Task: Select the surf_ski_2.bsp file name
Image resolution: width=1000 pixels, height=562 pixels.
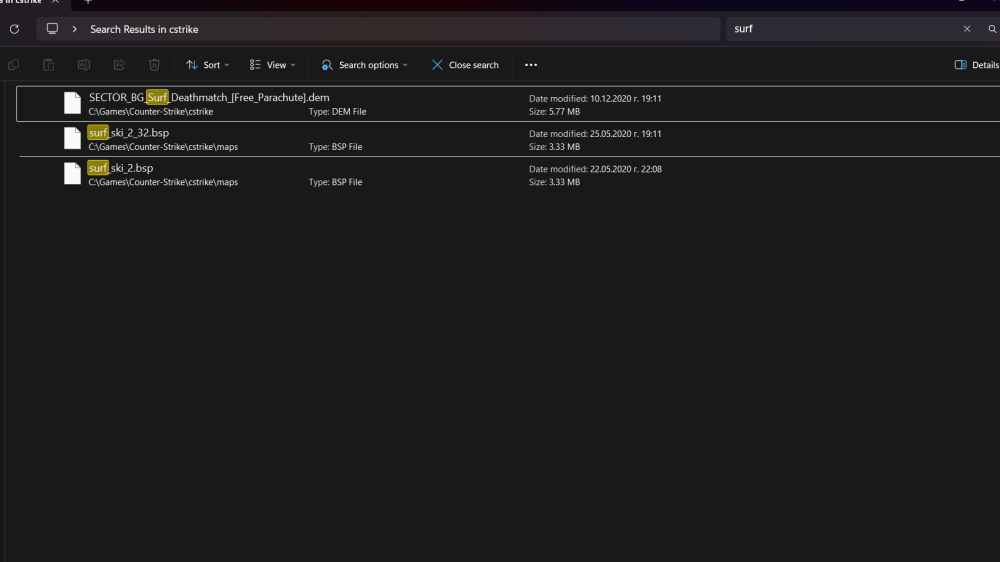Action: point(120,168)
